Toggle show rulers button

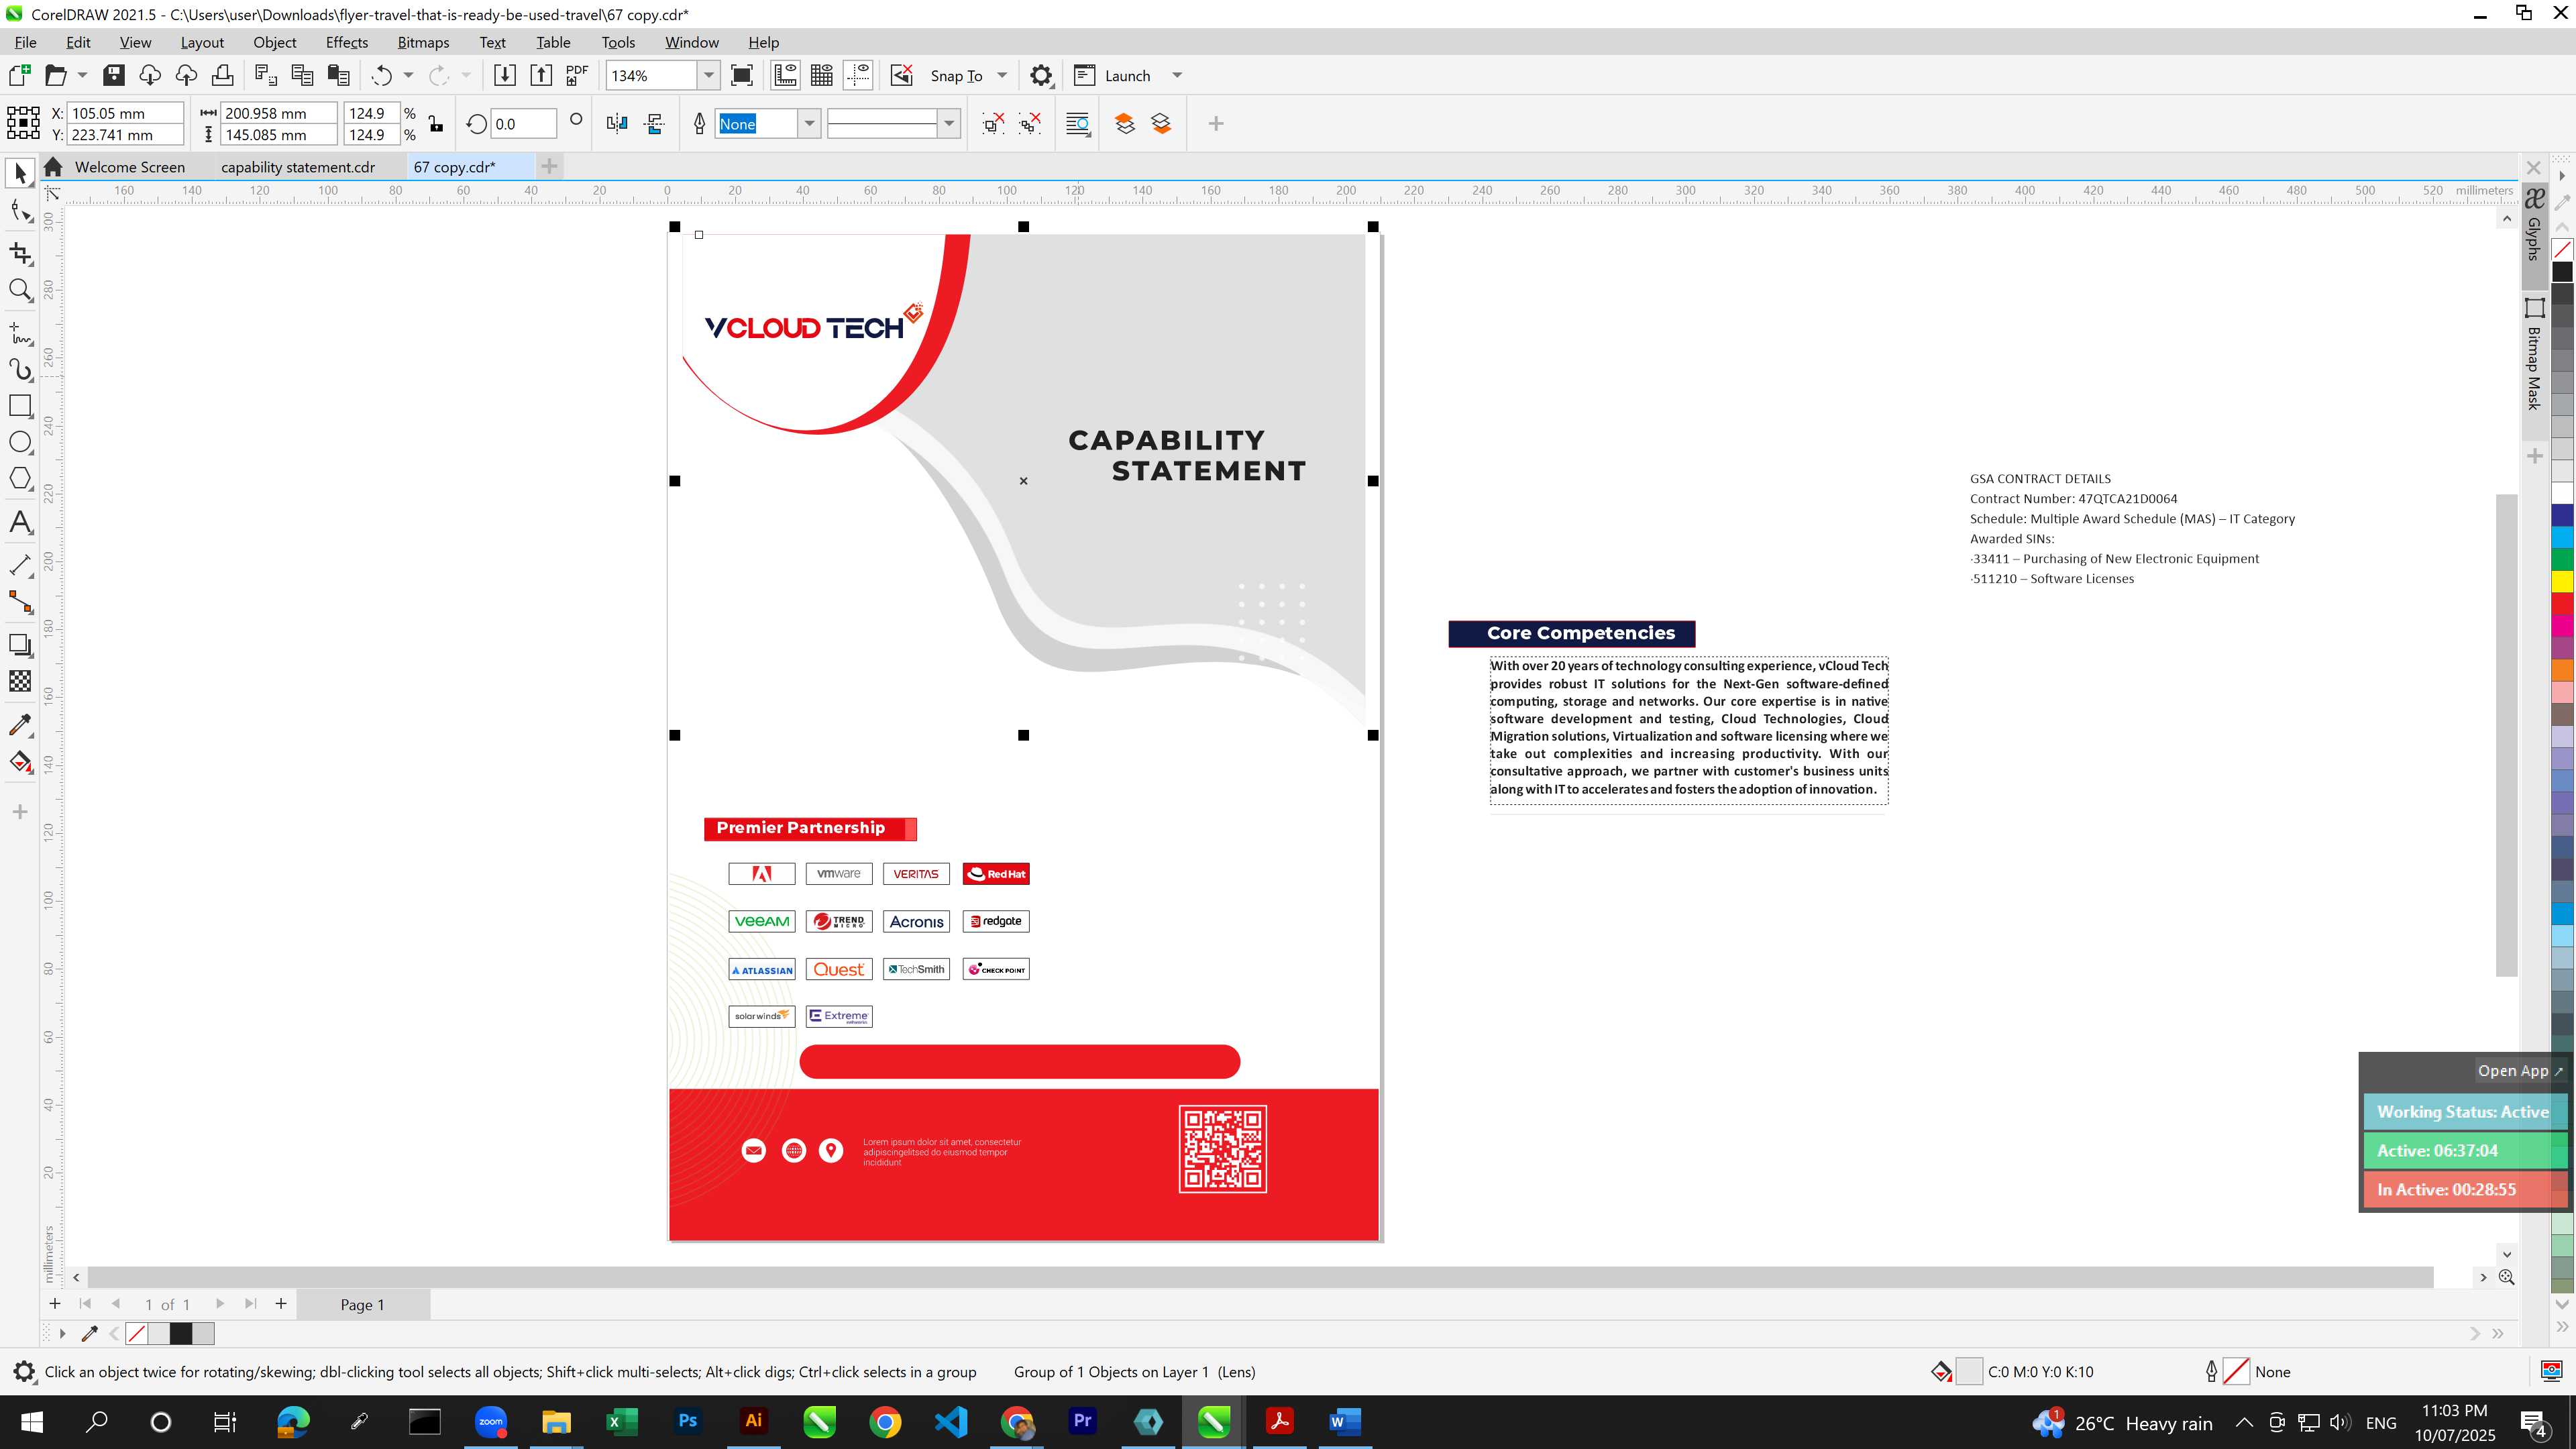(x=786, y=75)
